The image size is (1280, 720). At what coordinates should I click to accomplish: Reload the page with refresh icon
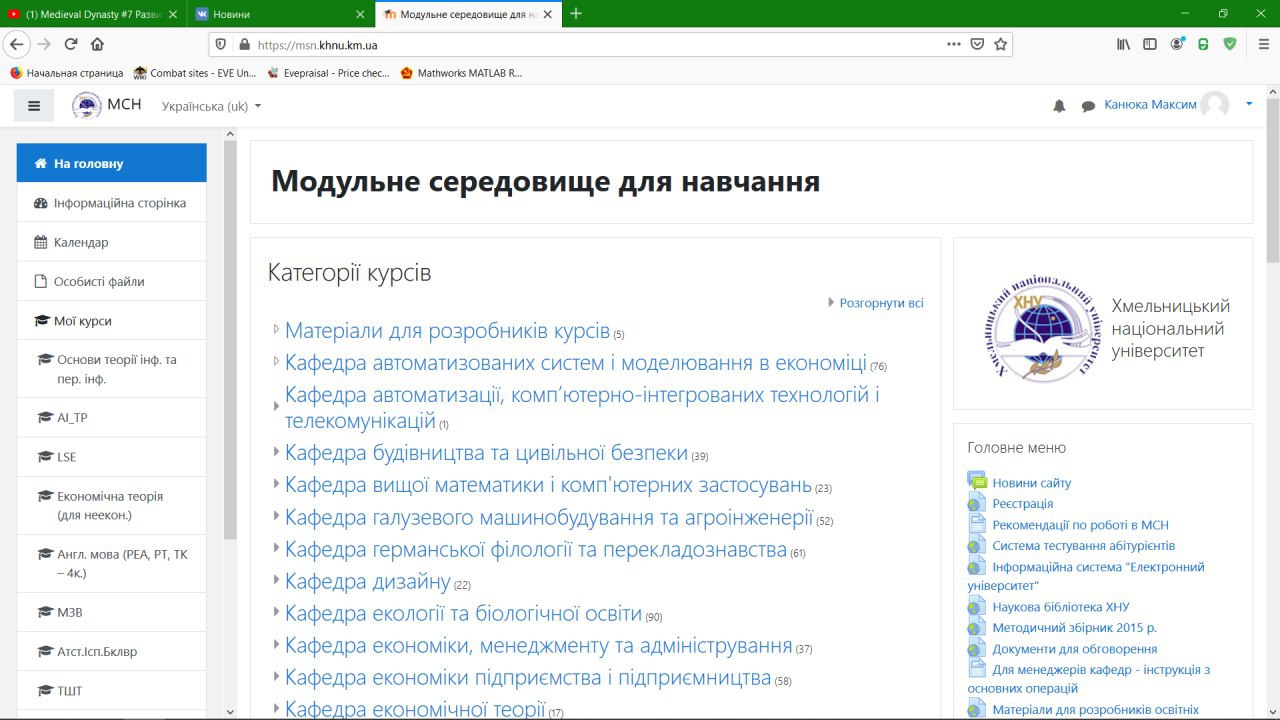click(71, 44)
